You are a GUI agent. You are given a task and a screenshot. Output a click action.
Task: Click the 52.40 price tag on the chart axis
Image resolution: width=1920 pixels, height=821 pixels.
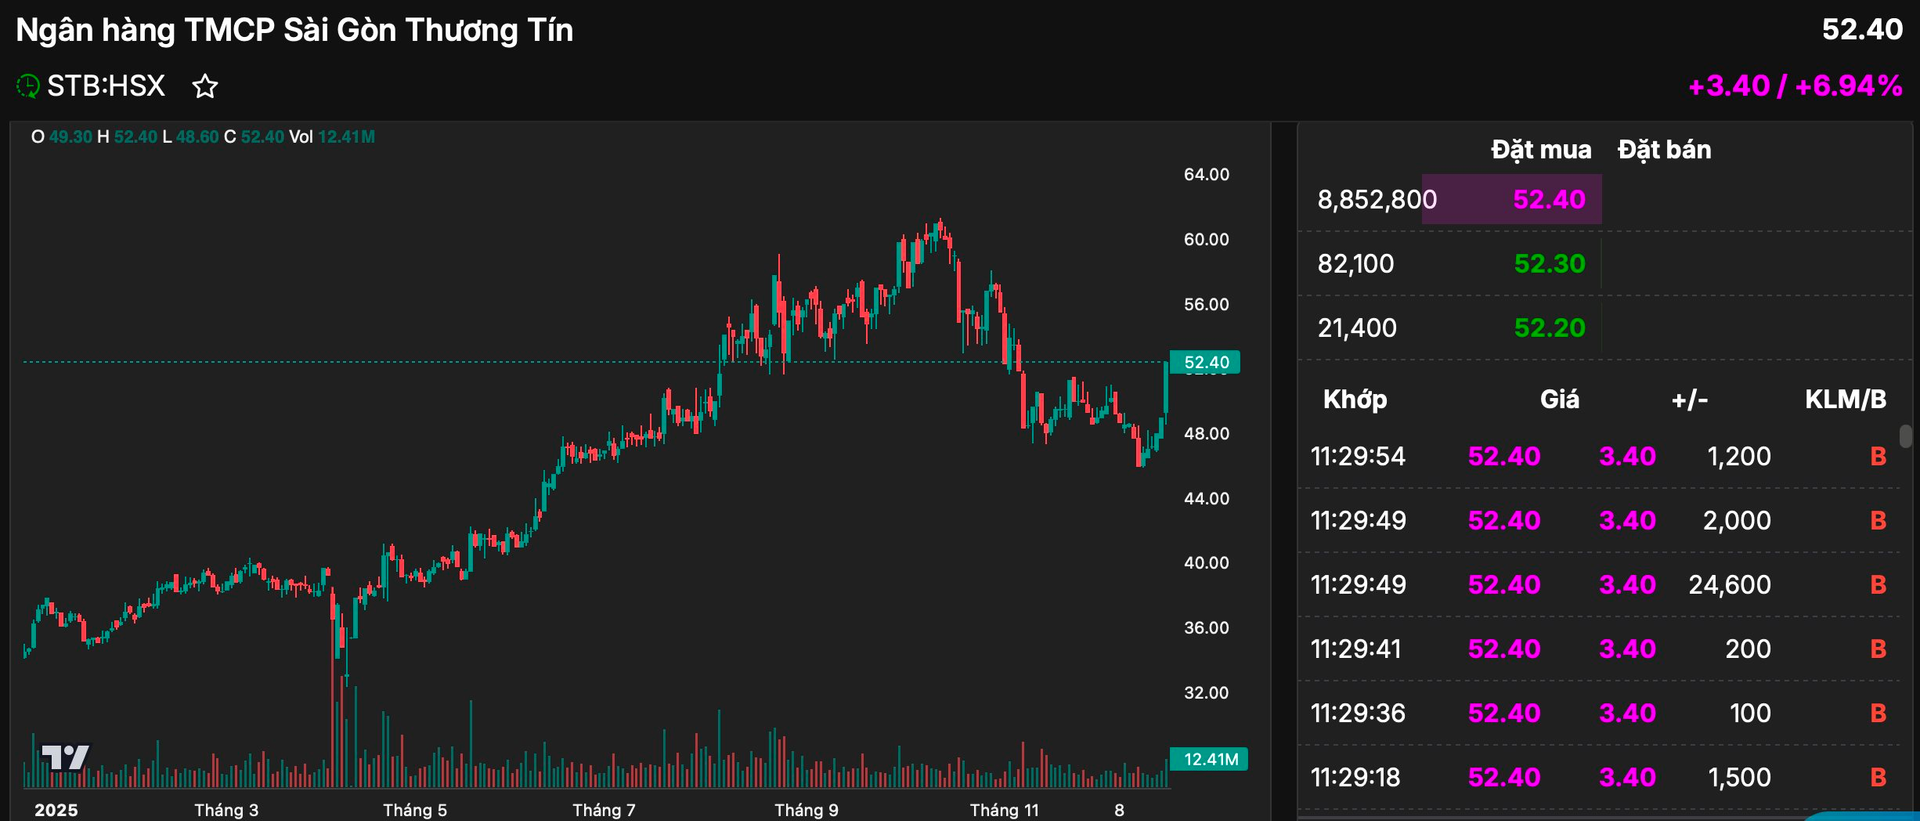click(x=1205, y=362)
